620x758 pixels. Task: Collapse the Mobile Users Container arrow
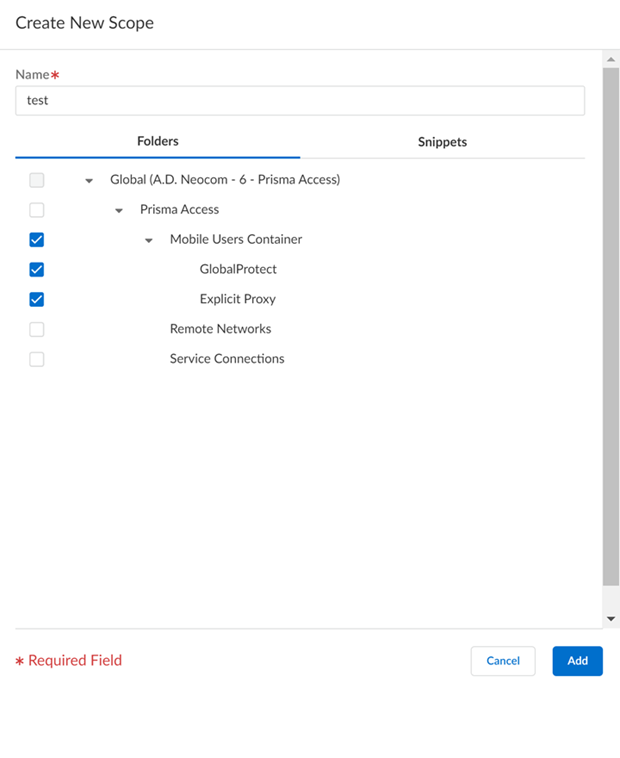[x=149, y=241]
